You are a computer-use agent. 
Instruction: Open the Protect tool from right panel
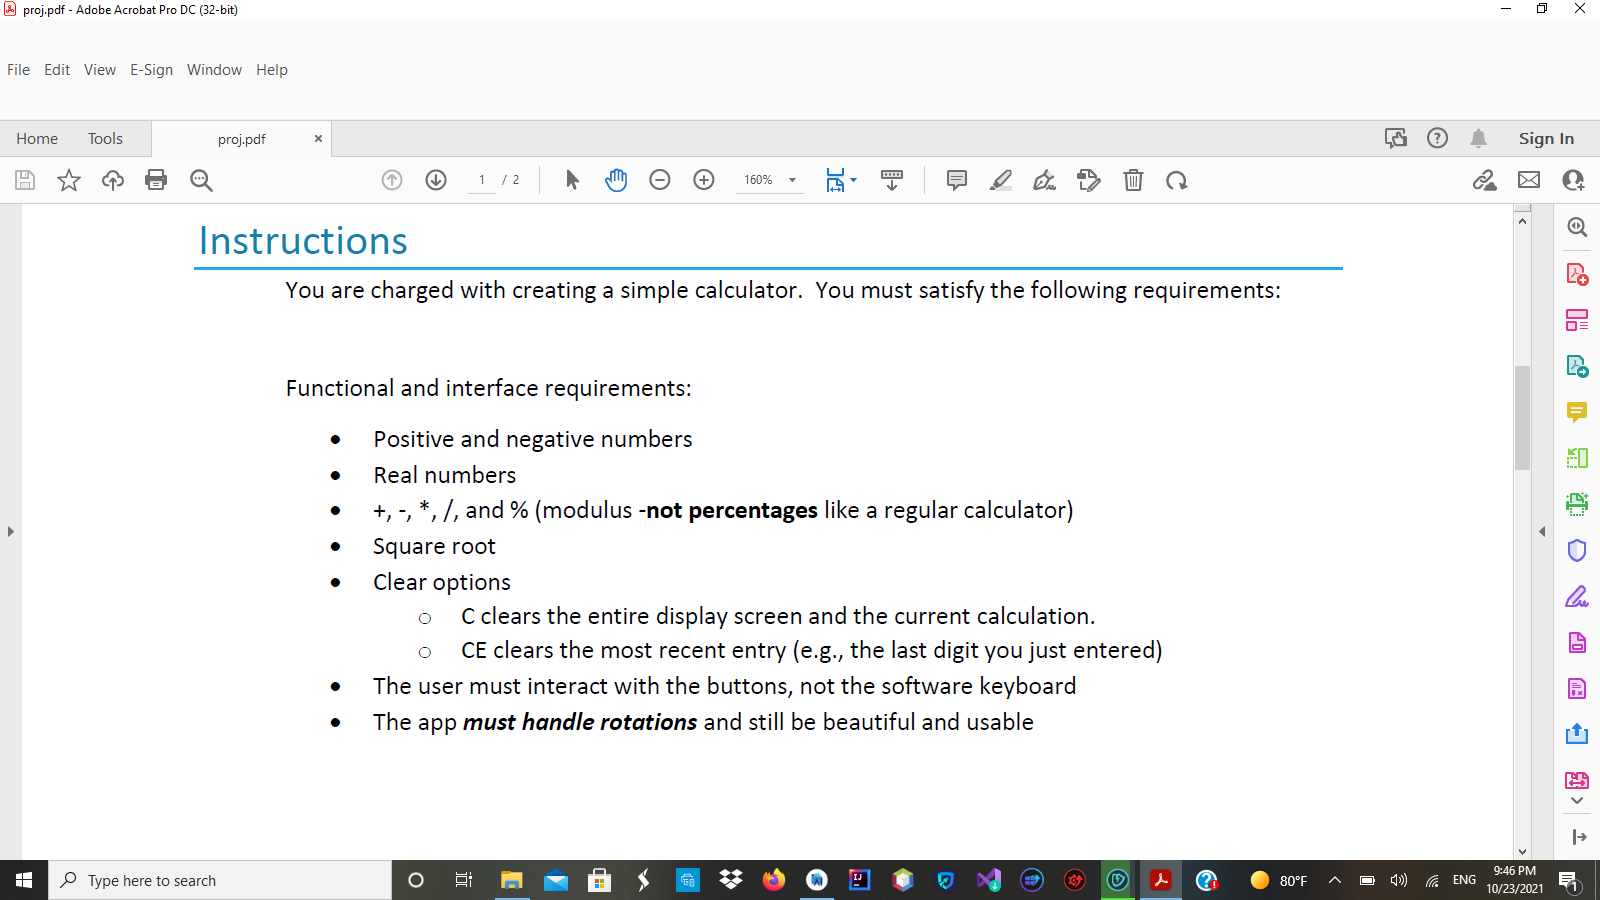pyautogui.click(x=1577, y=549)
